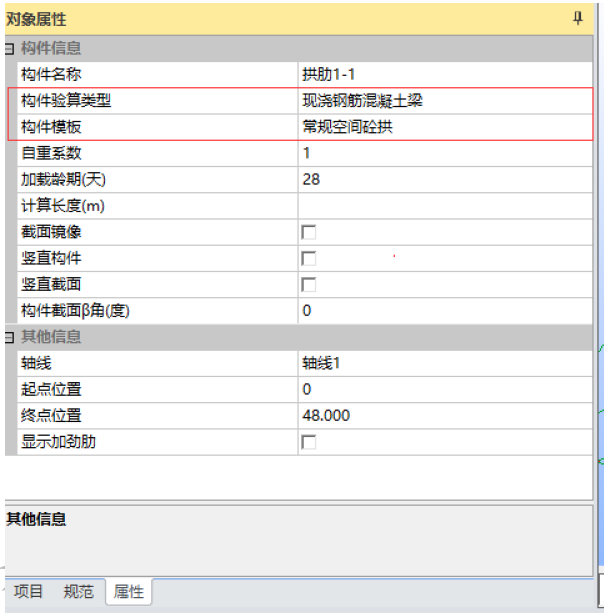Image resolution: width=604 pixels, height=614 pixels.
Task: Toggle the 竖直构件 checkbox
Action: pyautogui.click(x=309, y=258)
